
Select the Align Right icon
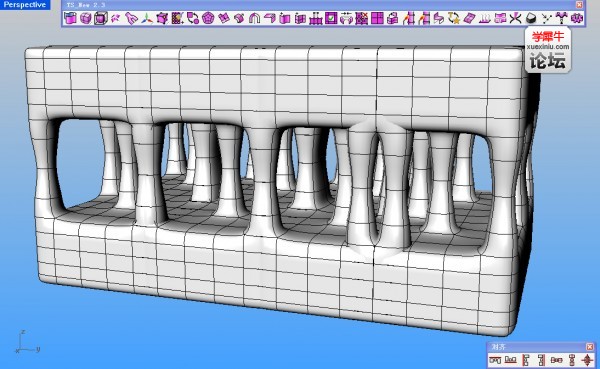pyautogui.click(x=541, y=360)
